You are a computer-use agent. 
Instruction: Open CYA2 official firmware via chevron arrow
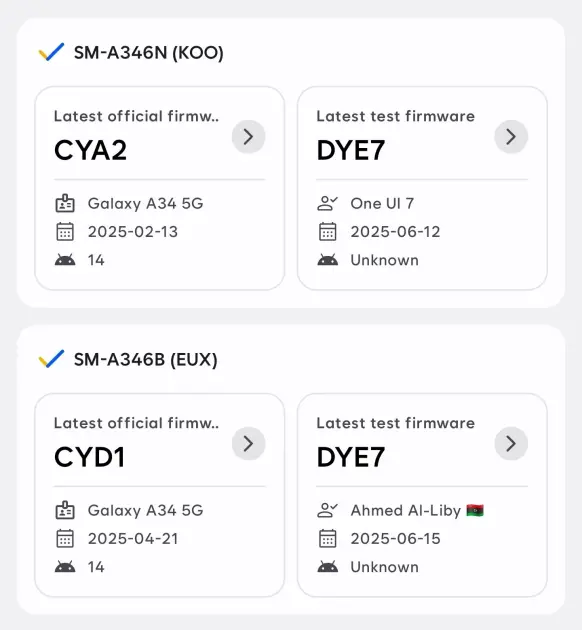point(249,137)
